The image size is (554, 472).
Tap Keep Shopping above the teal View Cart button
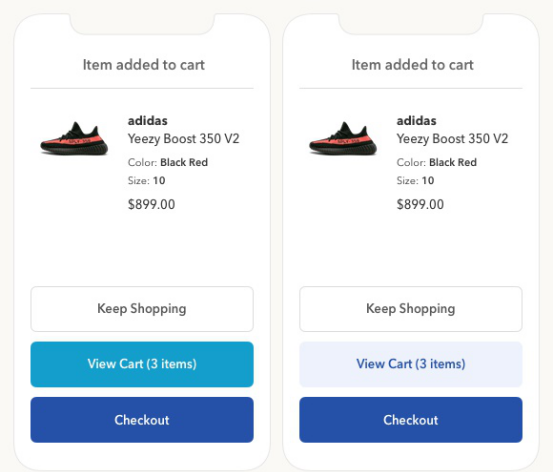(x=142, y=309)
